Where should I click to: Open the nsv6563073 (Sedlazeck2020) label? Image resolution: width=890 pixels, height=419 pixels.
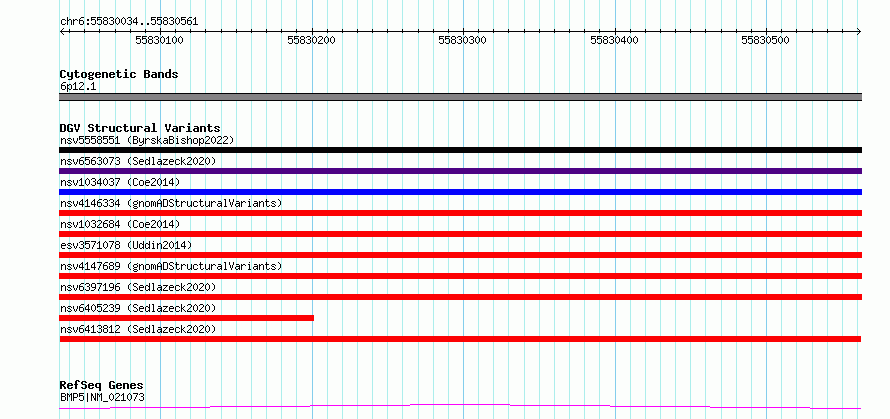(x=138, y=161)
